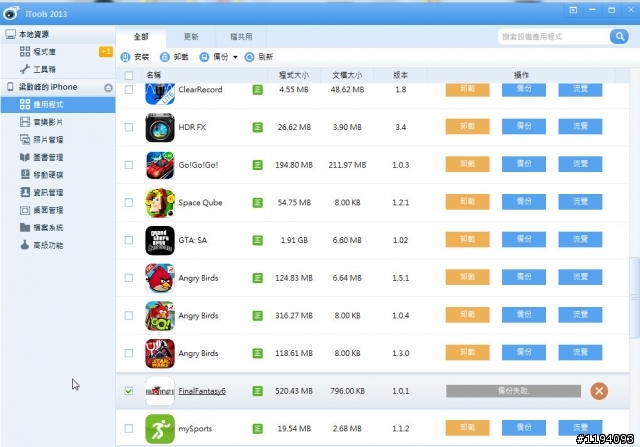Screen dimensions: 640x447
Task: Click the Angry Birds Star Wars 1.3.0 icon
Action: [x=160, y=353]
